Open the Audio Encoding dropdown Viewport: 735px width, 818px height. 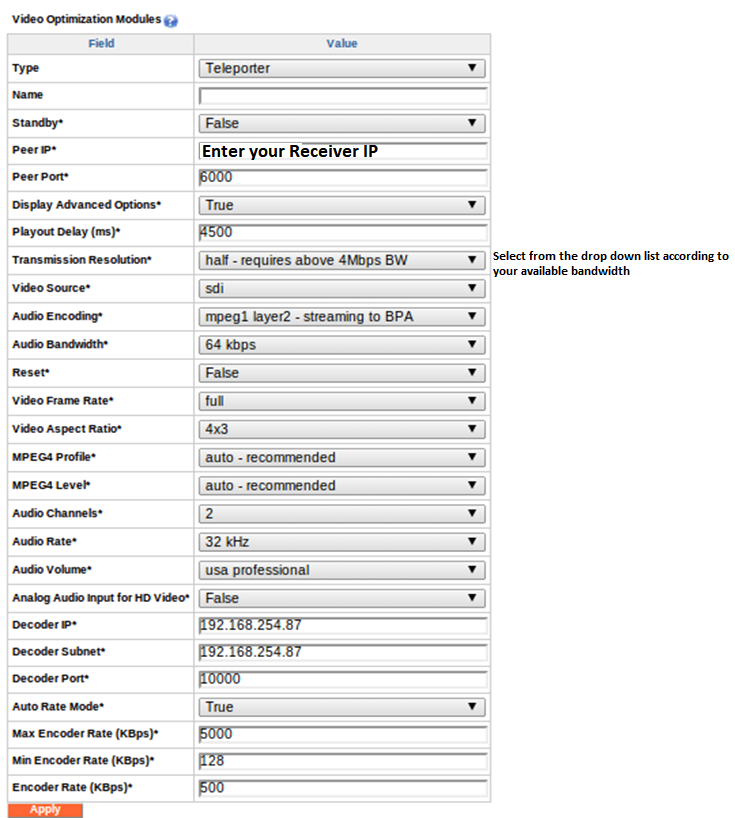342,317
